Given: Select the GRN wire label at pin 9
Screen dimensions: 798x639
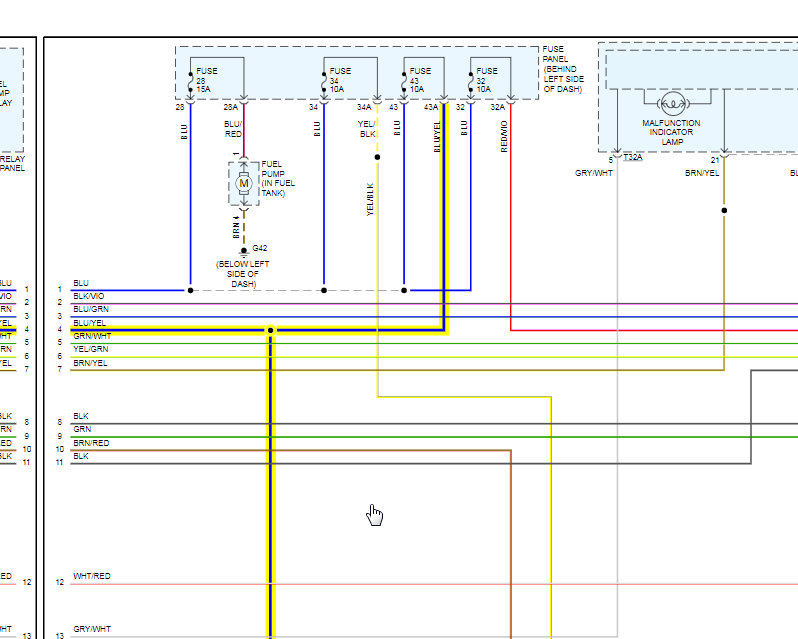Looking at the screenshot, I should tap(82, 429).
